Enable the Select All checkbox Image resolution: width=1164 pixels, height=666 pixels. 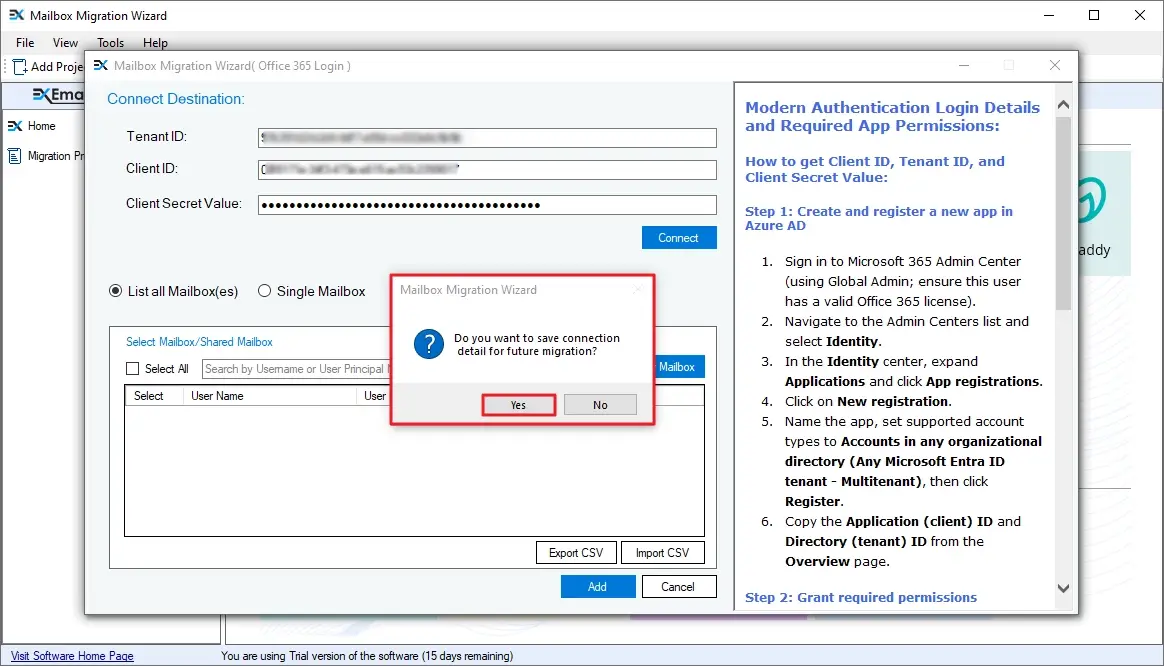[x=132, y=368]
